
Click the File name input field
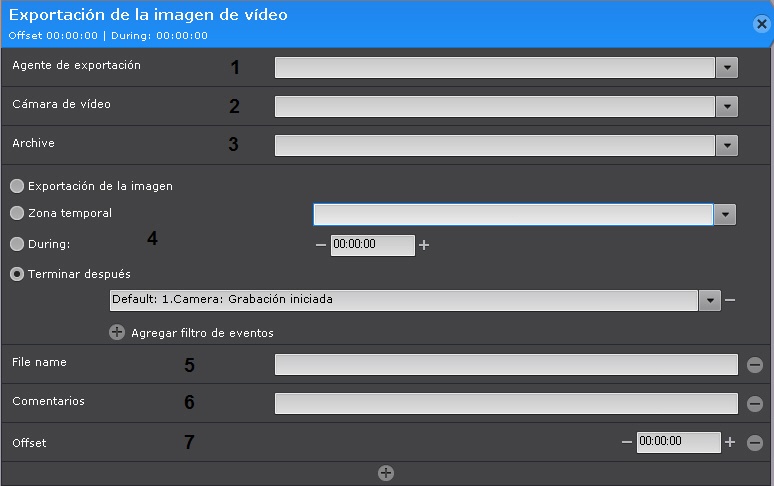tap(505, 365)
